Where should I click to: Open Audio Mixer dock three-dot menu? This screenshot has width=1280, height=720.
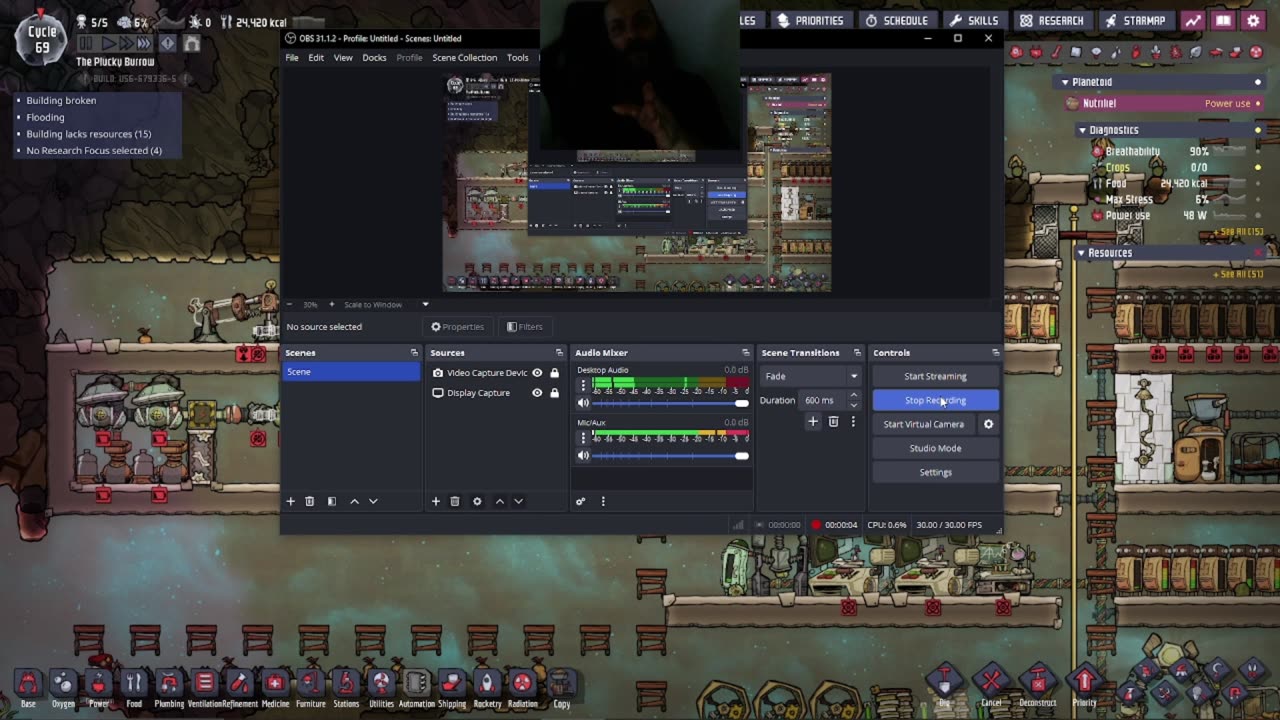pos(603,501)
